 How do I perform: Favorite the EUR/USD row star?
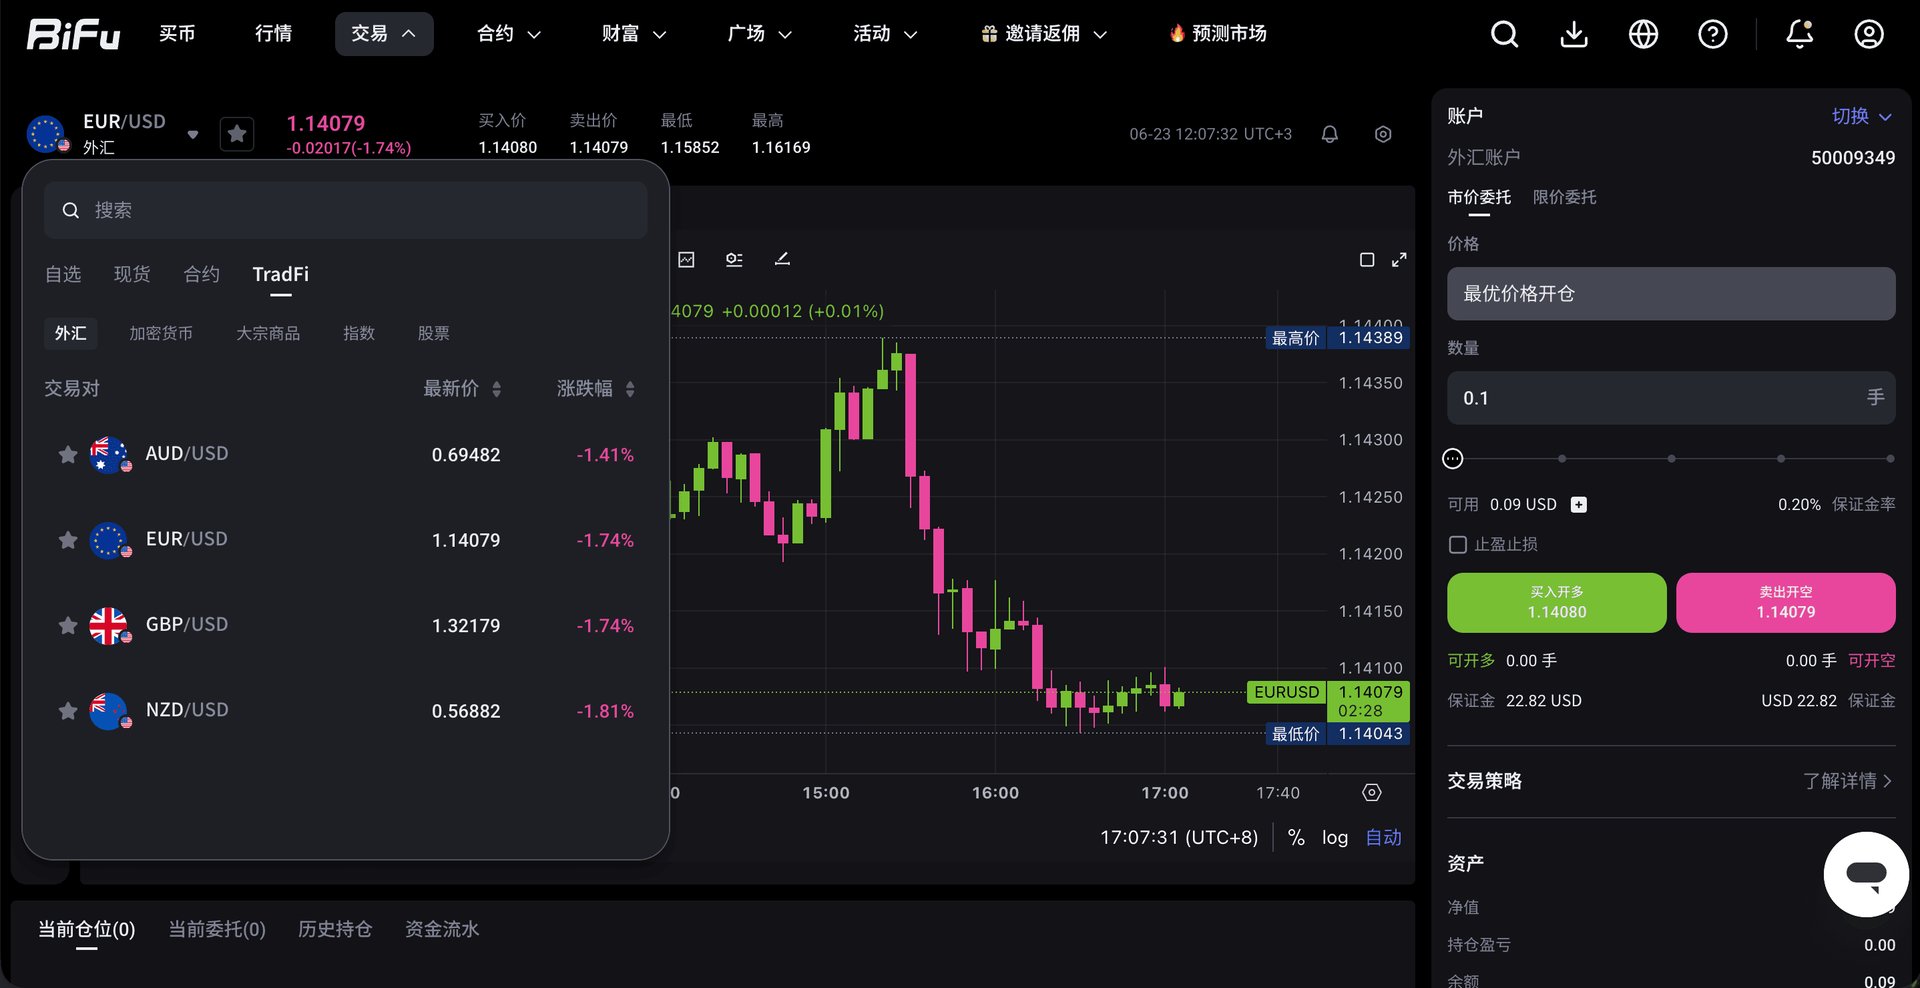click(67, 540)
